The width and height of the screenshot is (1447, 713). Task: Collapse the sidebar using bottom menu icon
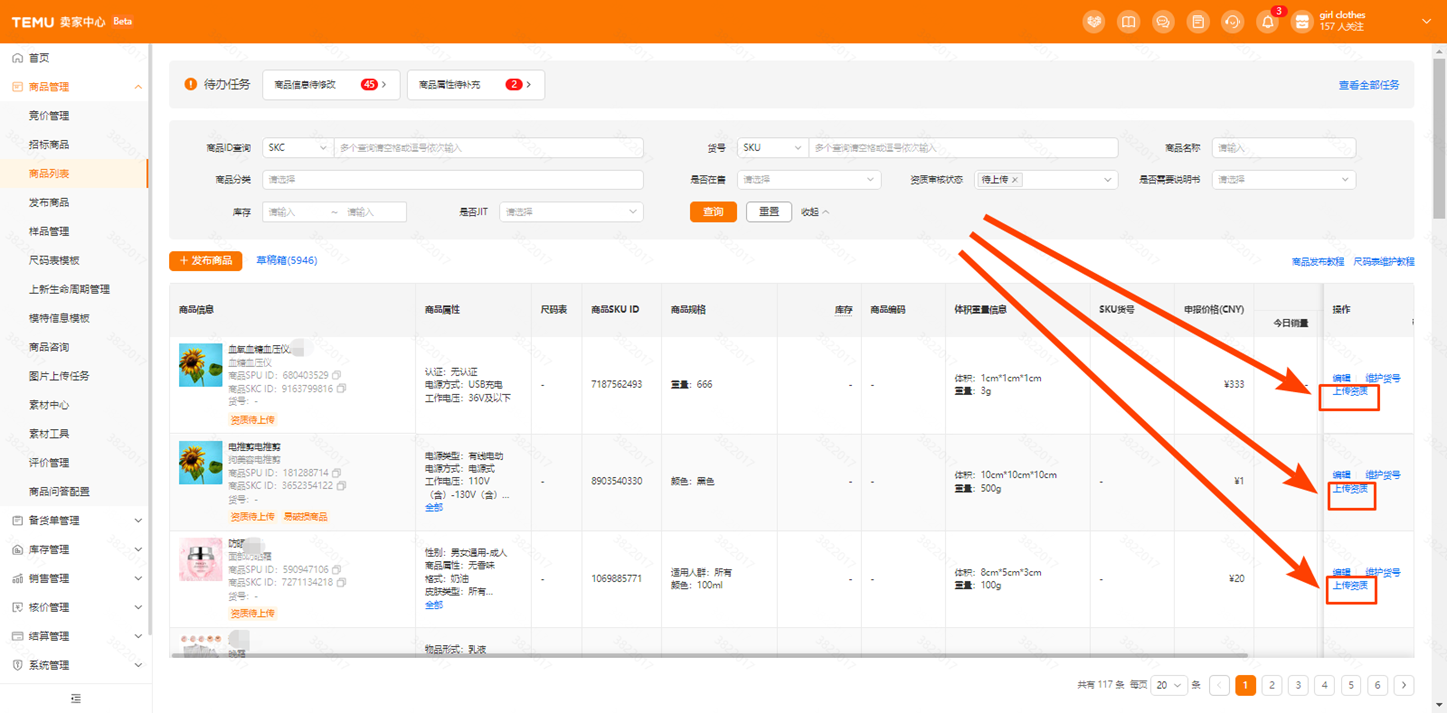coord(75,699)
